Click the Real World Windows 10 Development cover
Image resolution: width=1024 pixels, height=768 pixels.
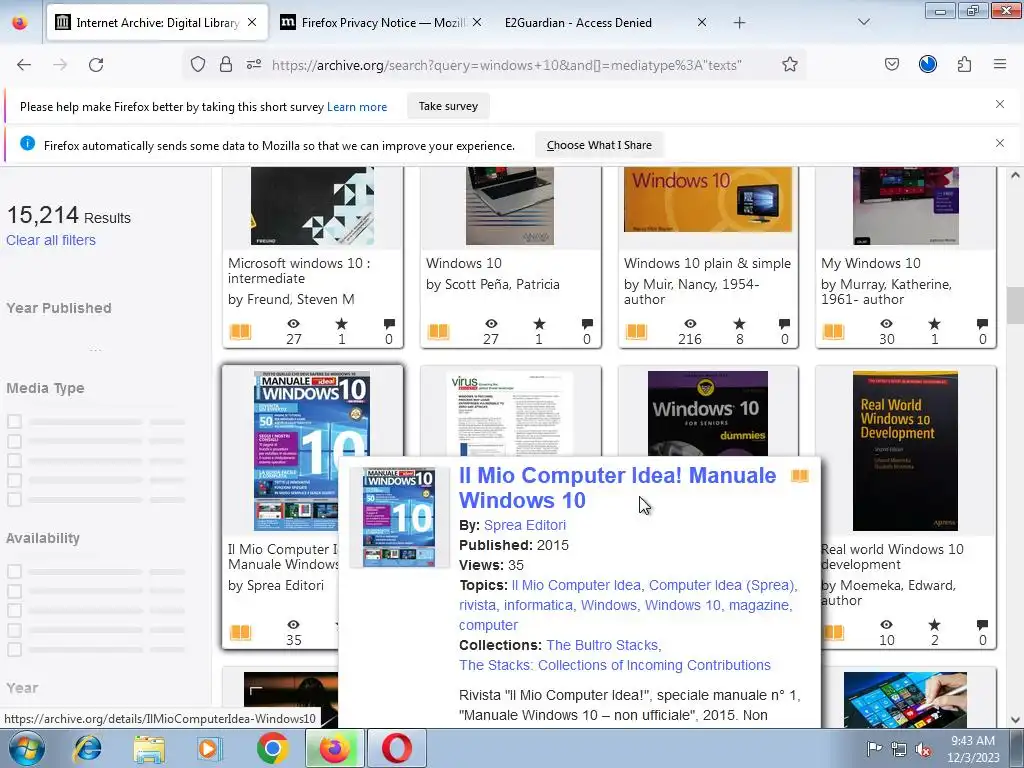point(905,451)
